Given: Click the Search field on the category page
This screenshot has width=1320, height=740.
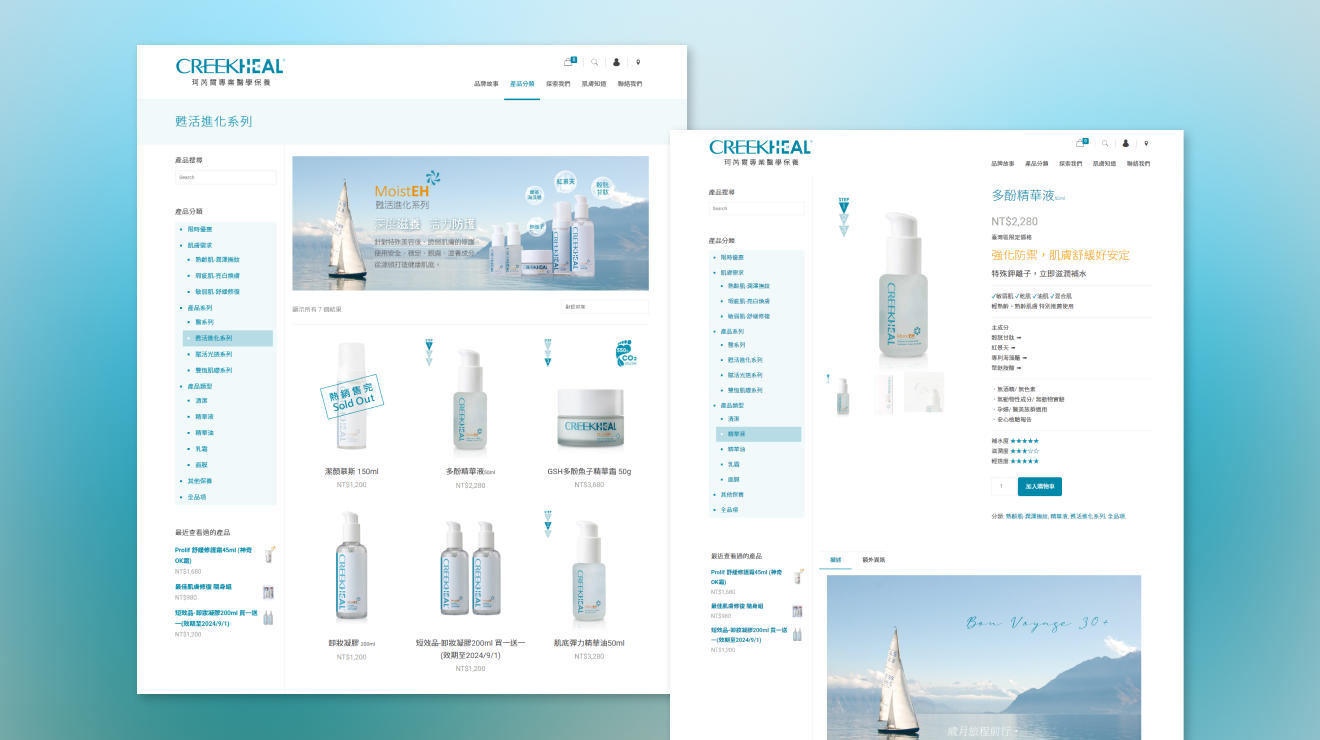Looking at the screenshot, I should click(226, 177).
